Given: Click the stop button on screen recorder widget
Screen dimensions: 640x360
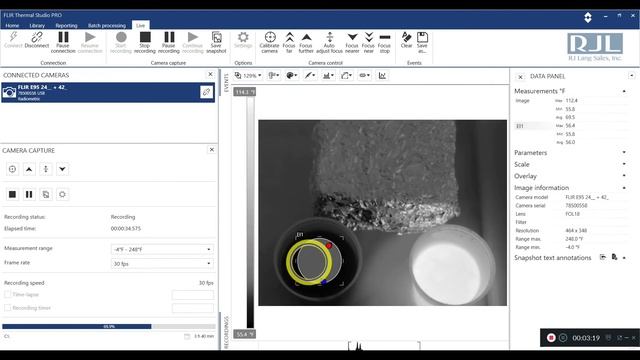Looking at the screenshot, I should (551, 338).
